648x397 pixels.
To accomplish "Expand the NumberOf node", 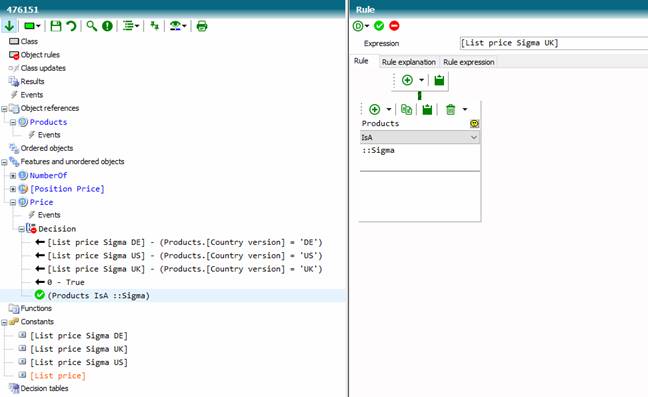I will (13, 176).
